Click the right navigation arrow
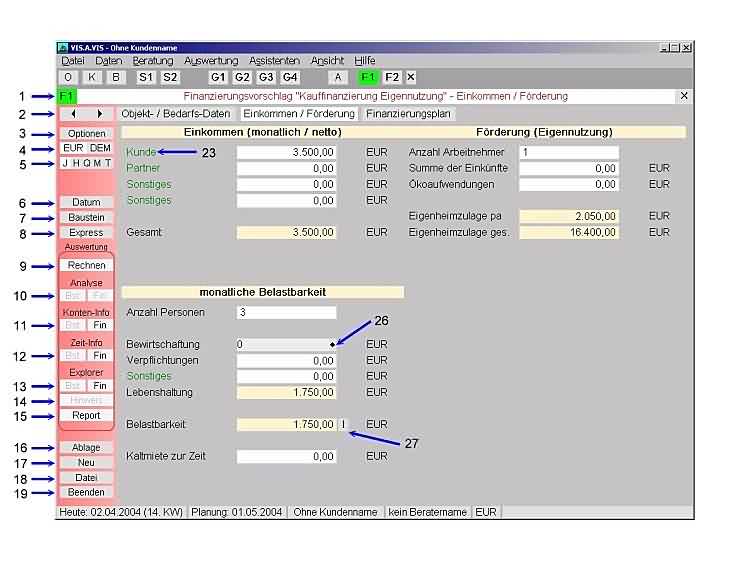The image size is (750, 561). pyautogui.click(x=98, y=114)
